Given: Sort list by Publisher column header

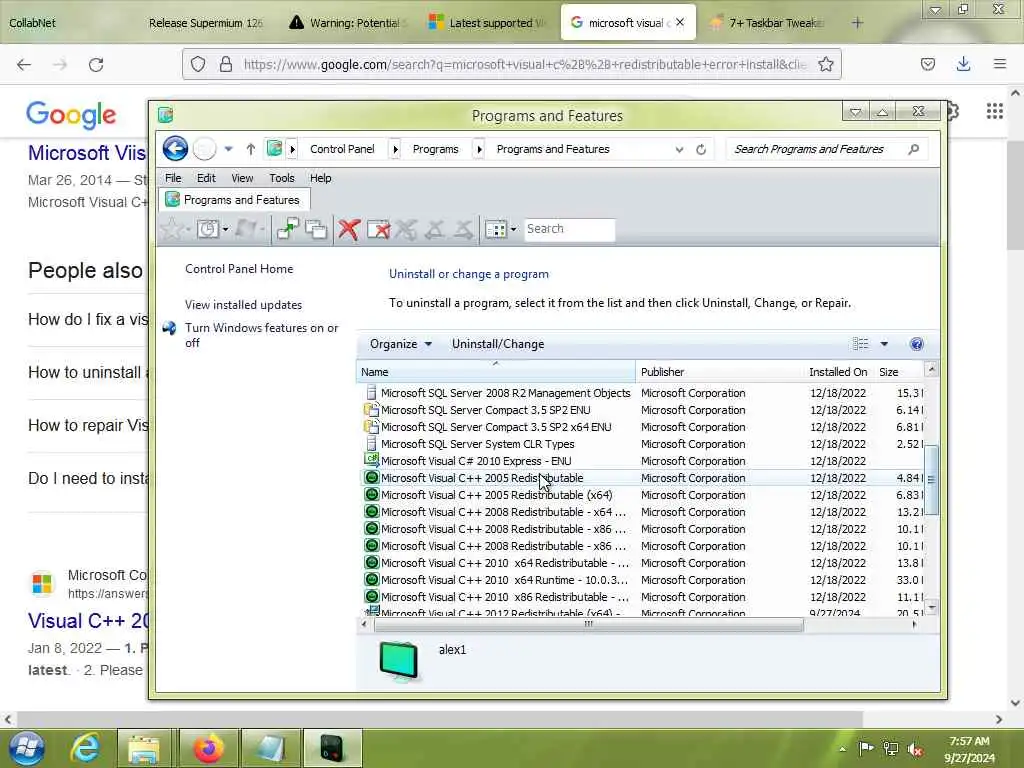Looking at the screenshot, I should point(720,372).
